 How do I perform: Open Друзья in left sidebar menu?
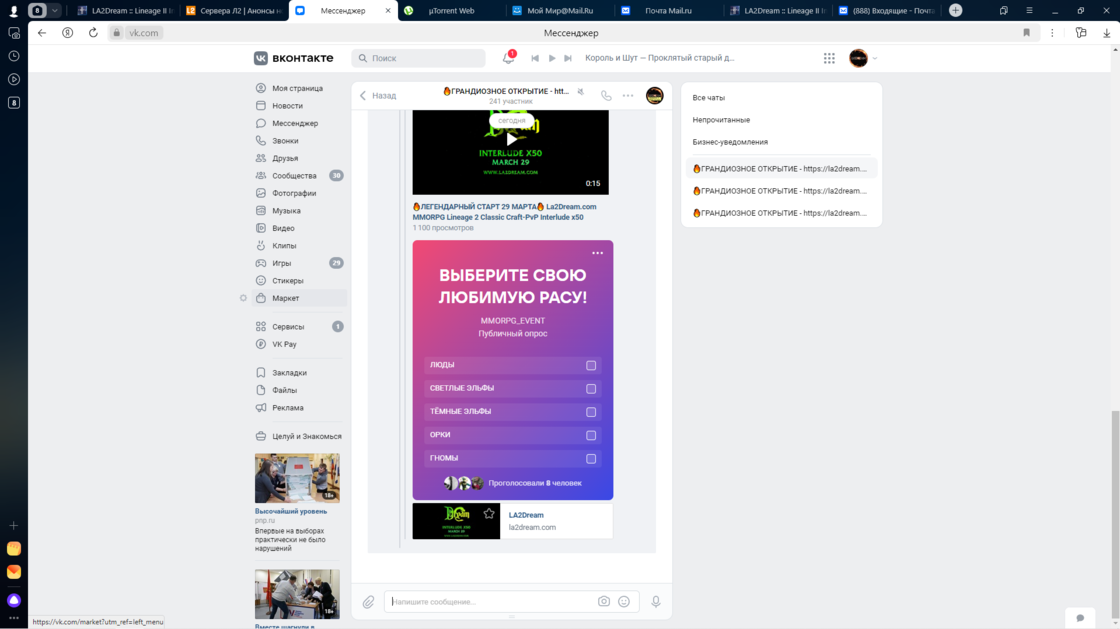click(x=285, y=158)
